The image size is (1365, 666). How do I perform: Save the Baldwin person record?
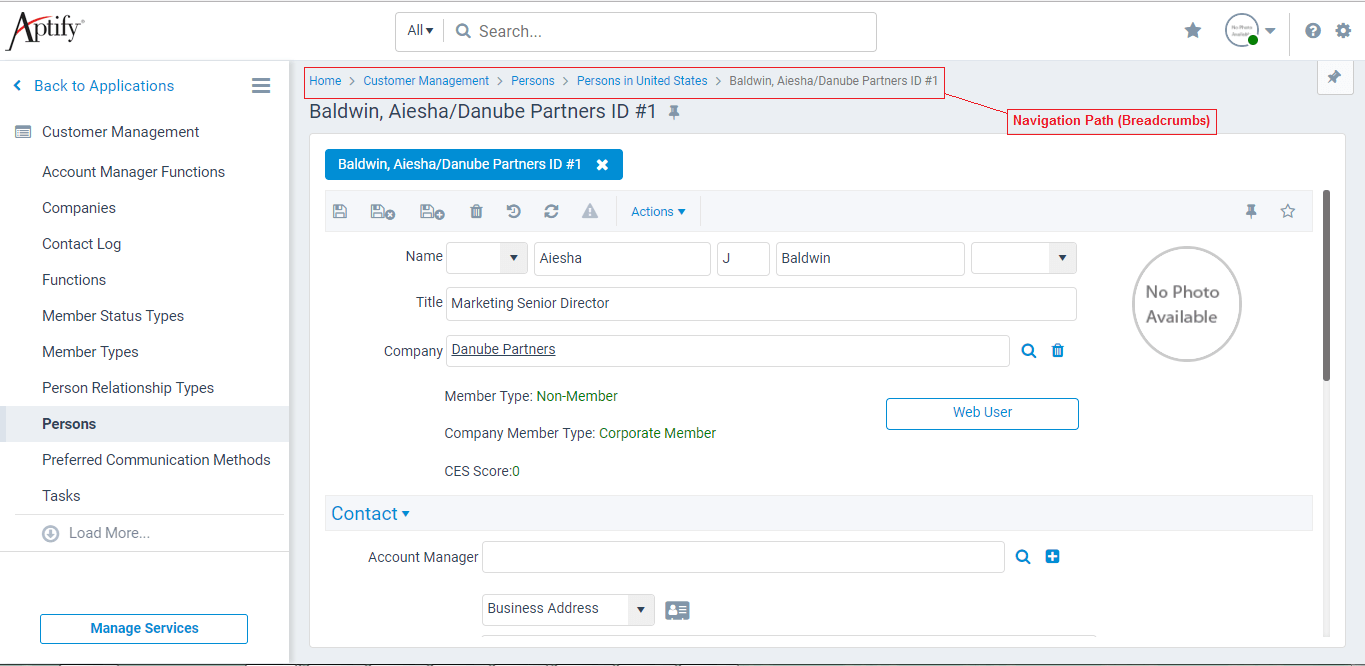coord(340,211)
